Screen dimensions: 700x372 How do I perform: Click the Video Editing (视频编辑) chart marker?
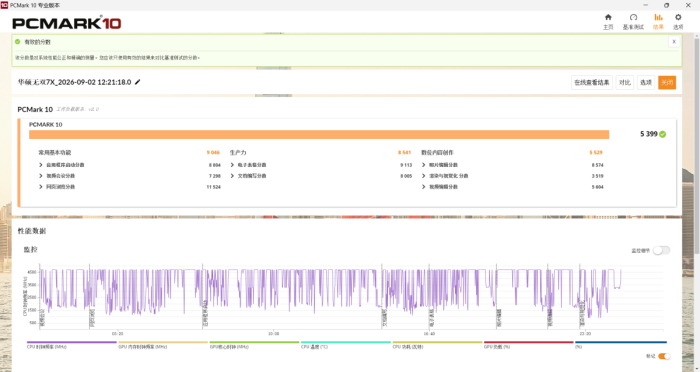point(550,317)
